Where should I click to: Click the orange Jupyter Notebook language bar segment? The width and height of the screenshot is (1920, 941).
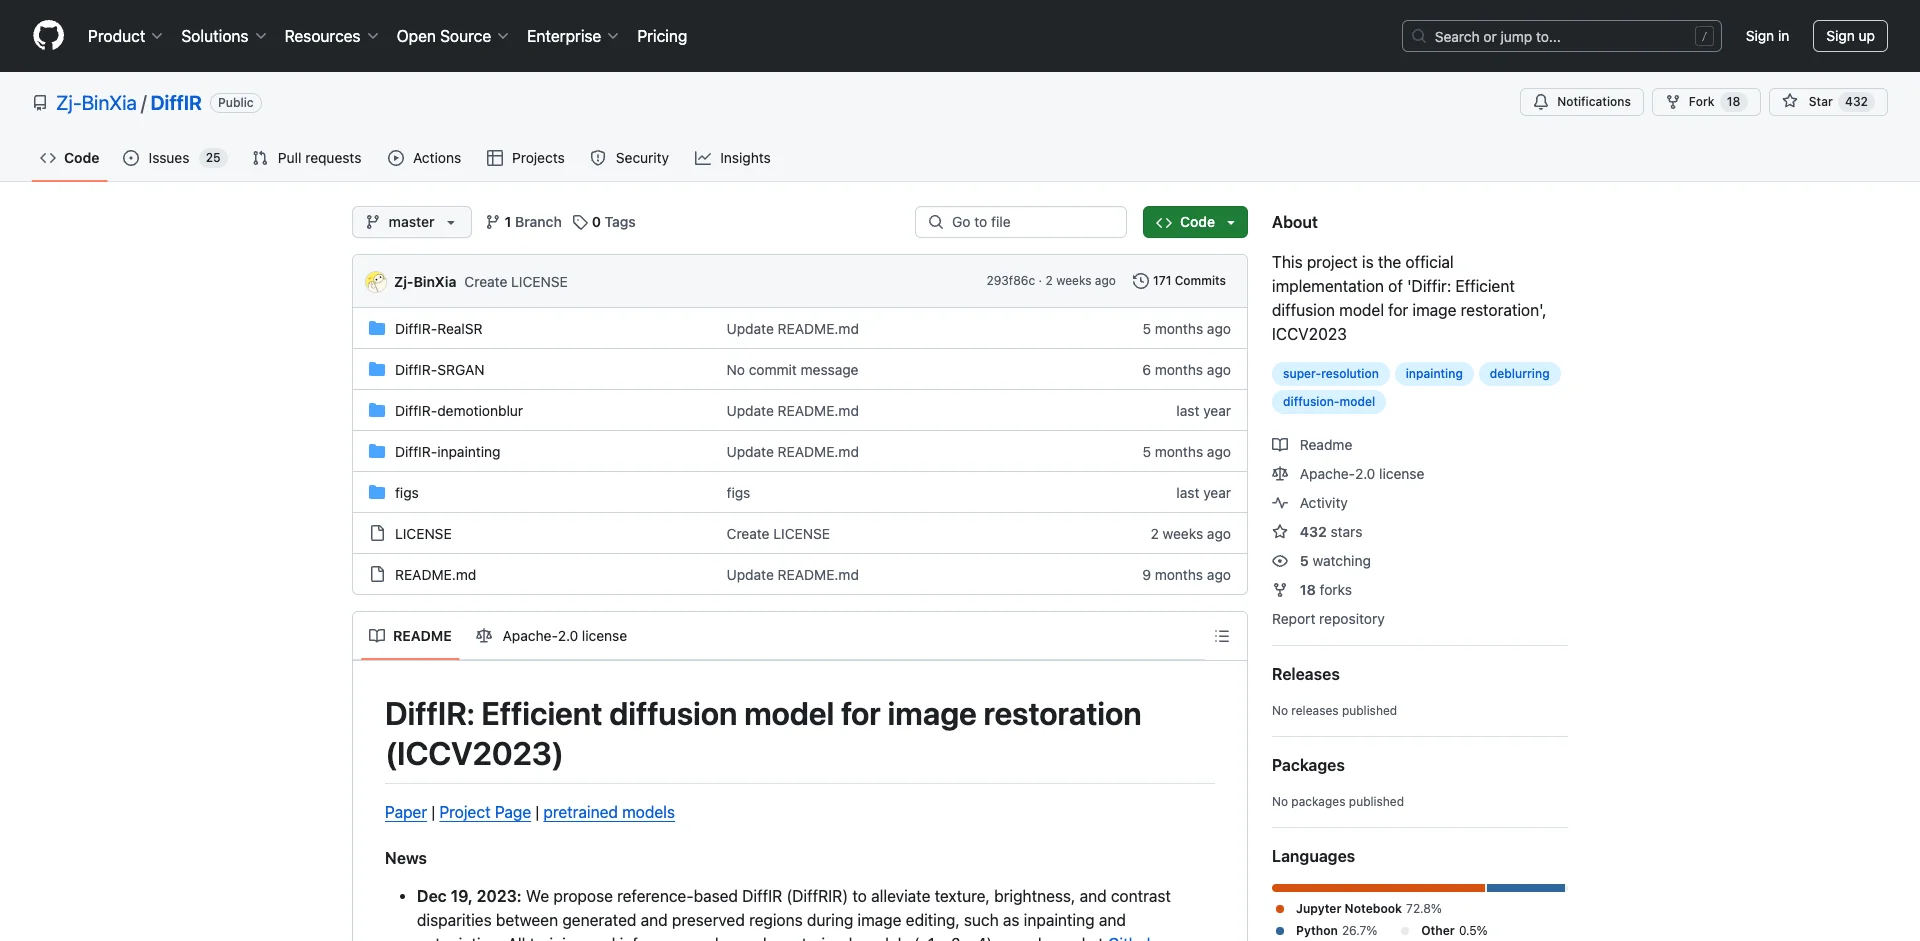(1378, 888)
